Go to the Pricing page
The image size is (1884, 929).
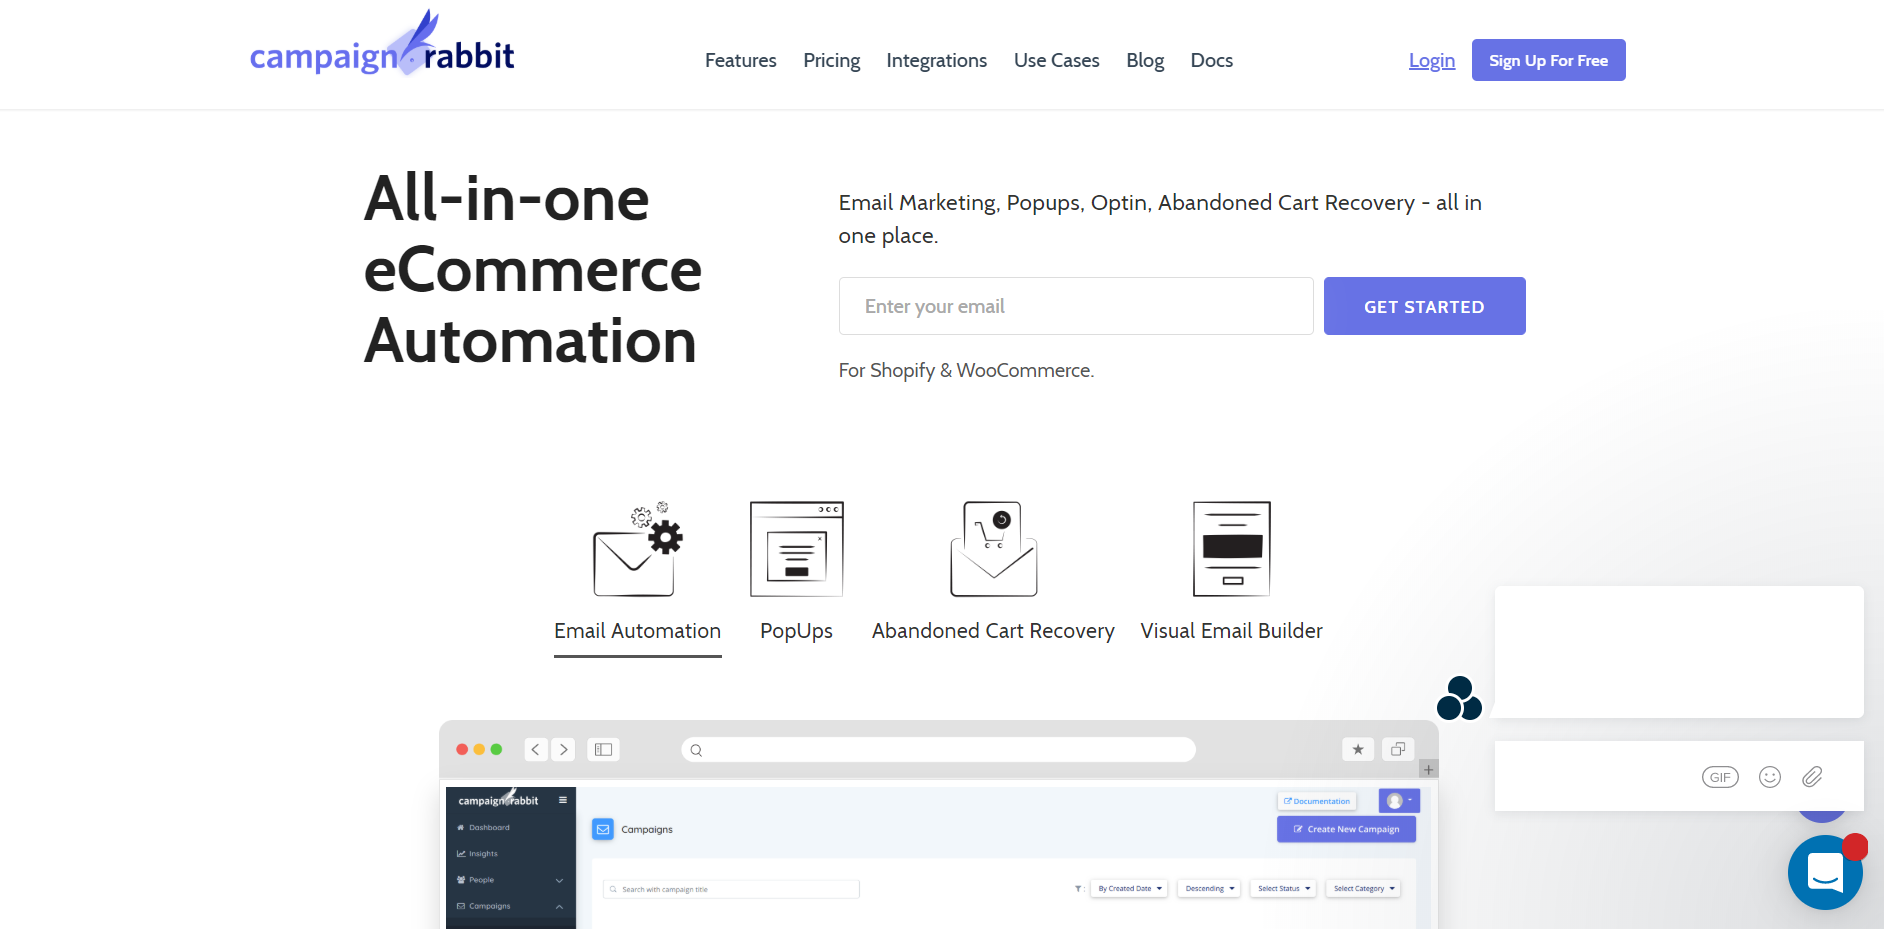pos(831,61)
